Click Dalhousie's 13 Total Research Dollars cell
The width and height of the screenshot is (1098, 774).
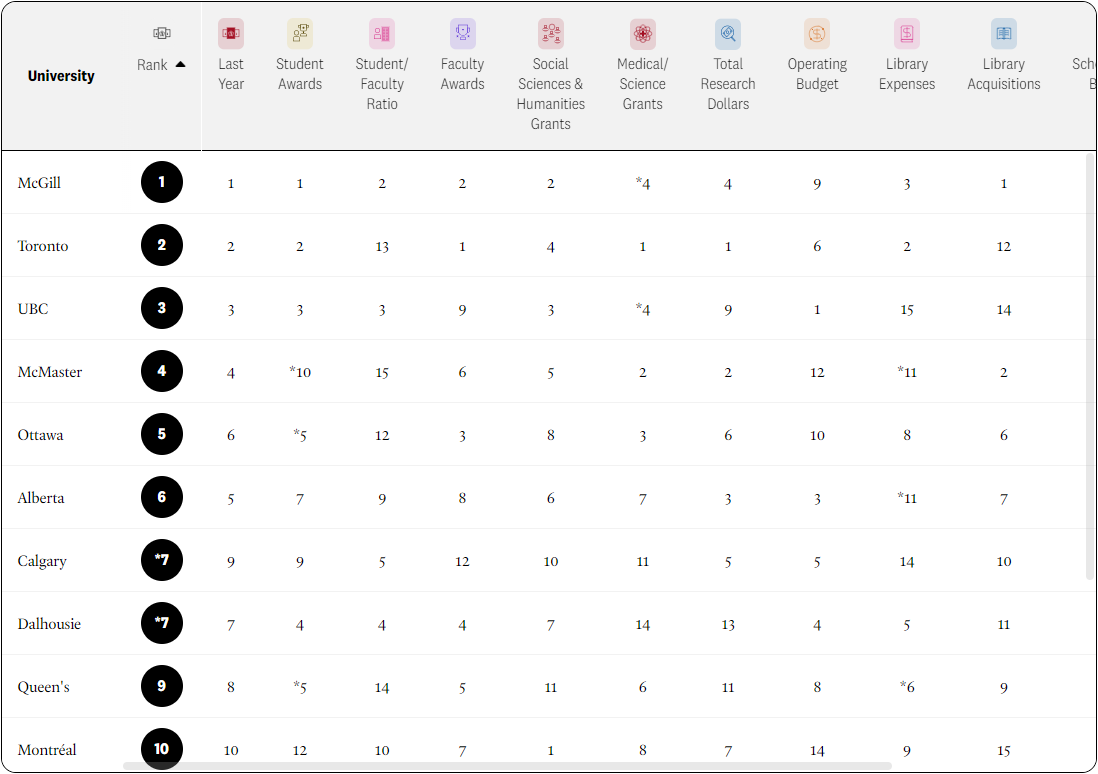[728, 625]
